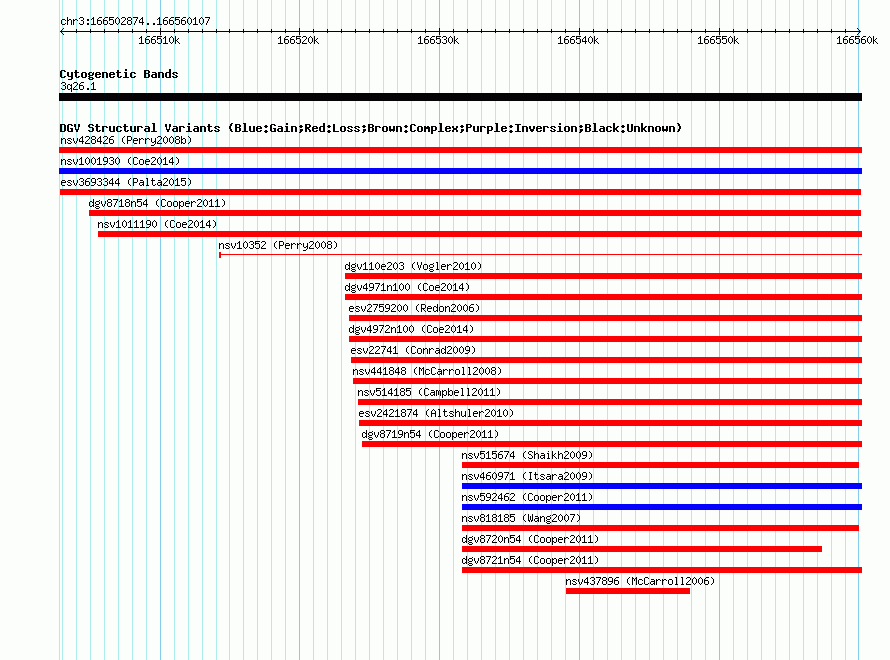Click the 166550k ruler tick label
The height and width of the screenshot is (660, 890).
point(718,40)
